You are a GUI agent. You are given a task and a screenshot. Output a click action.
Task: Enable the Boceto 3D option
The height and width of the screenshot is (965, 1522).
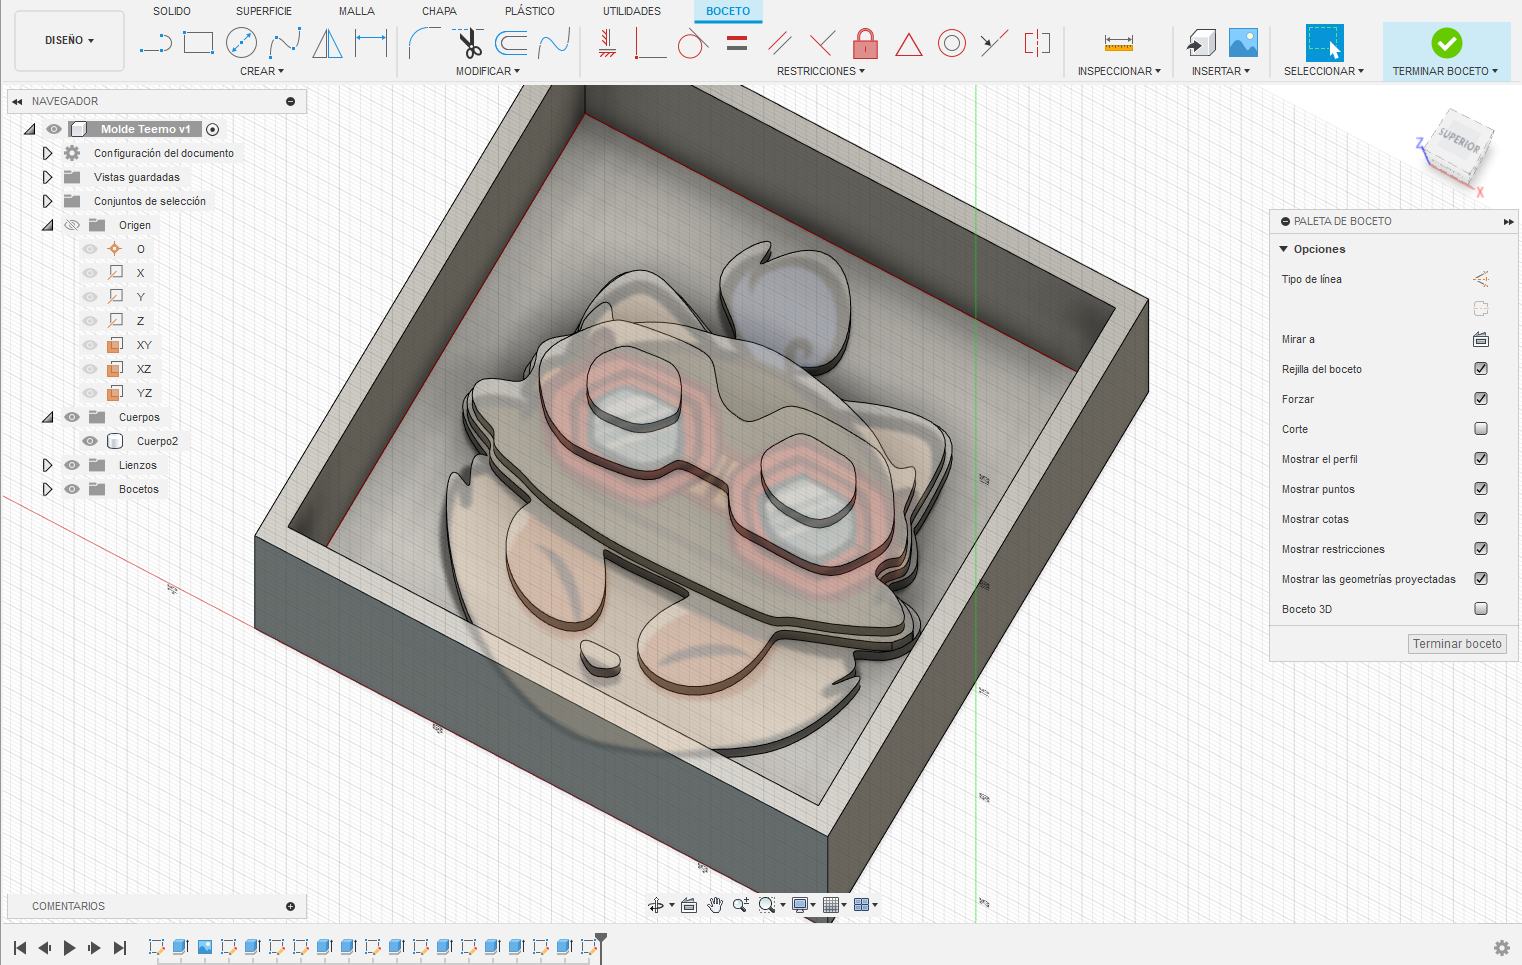click(x=1481, y=609)
